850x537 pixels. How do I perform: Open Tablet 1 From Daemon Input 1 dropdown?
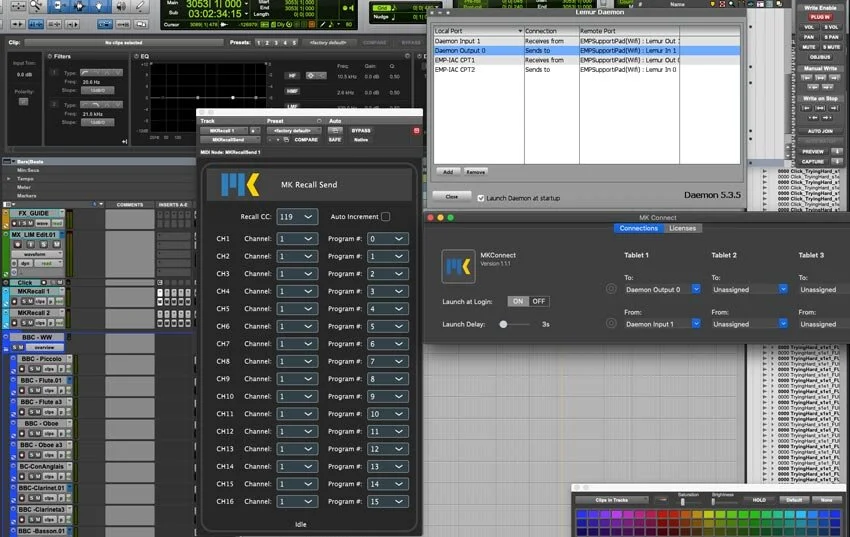(662, 324)
